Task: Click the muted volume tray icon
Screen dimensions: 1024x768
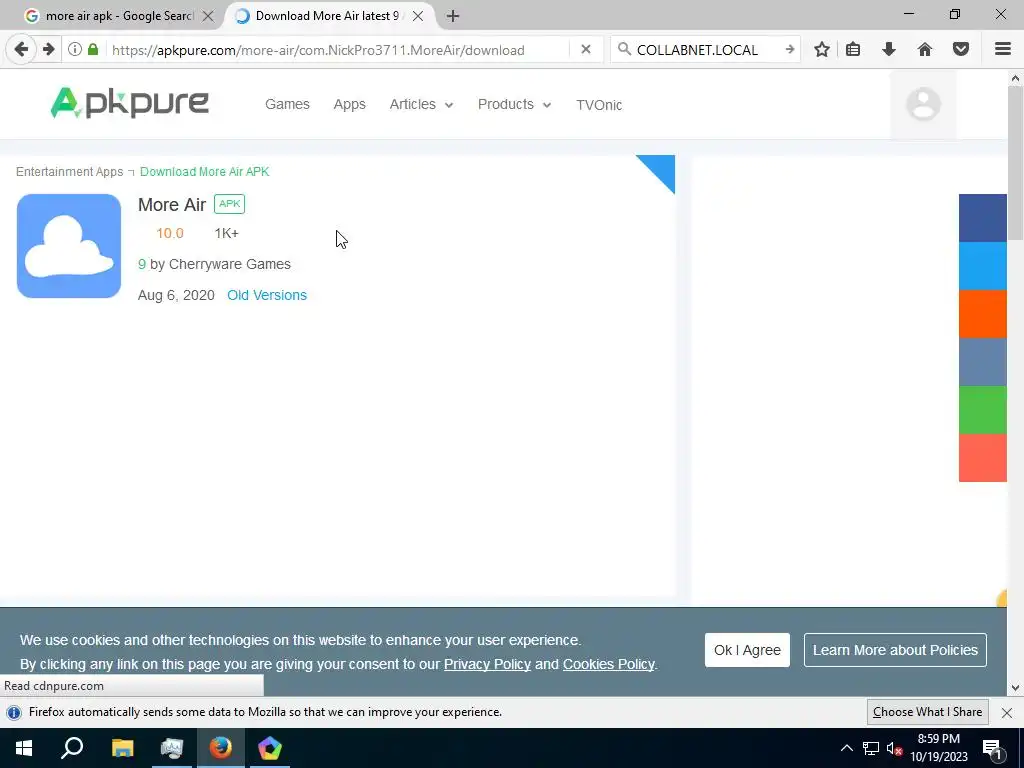Action: pyautogui.click(x=894, y=748)
